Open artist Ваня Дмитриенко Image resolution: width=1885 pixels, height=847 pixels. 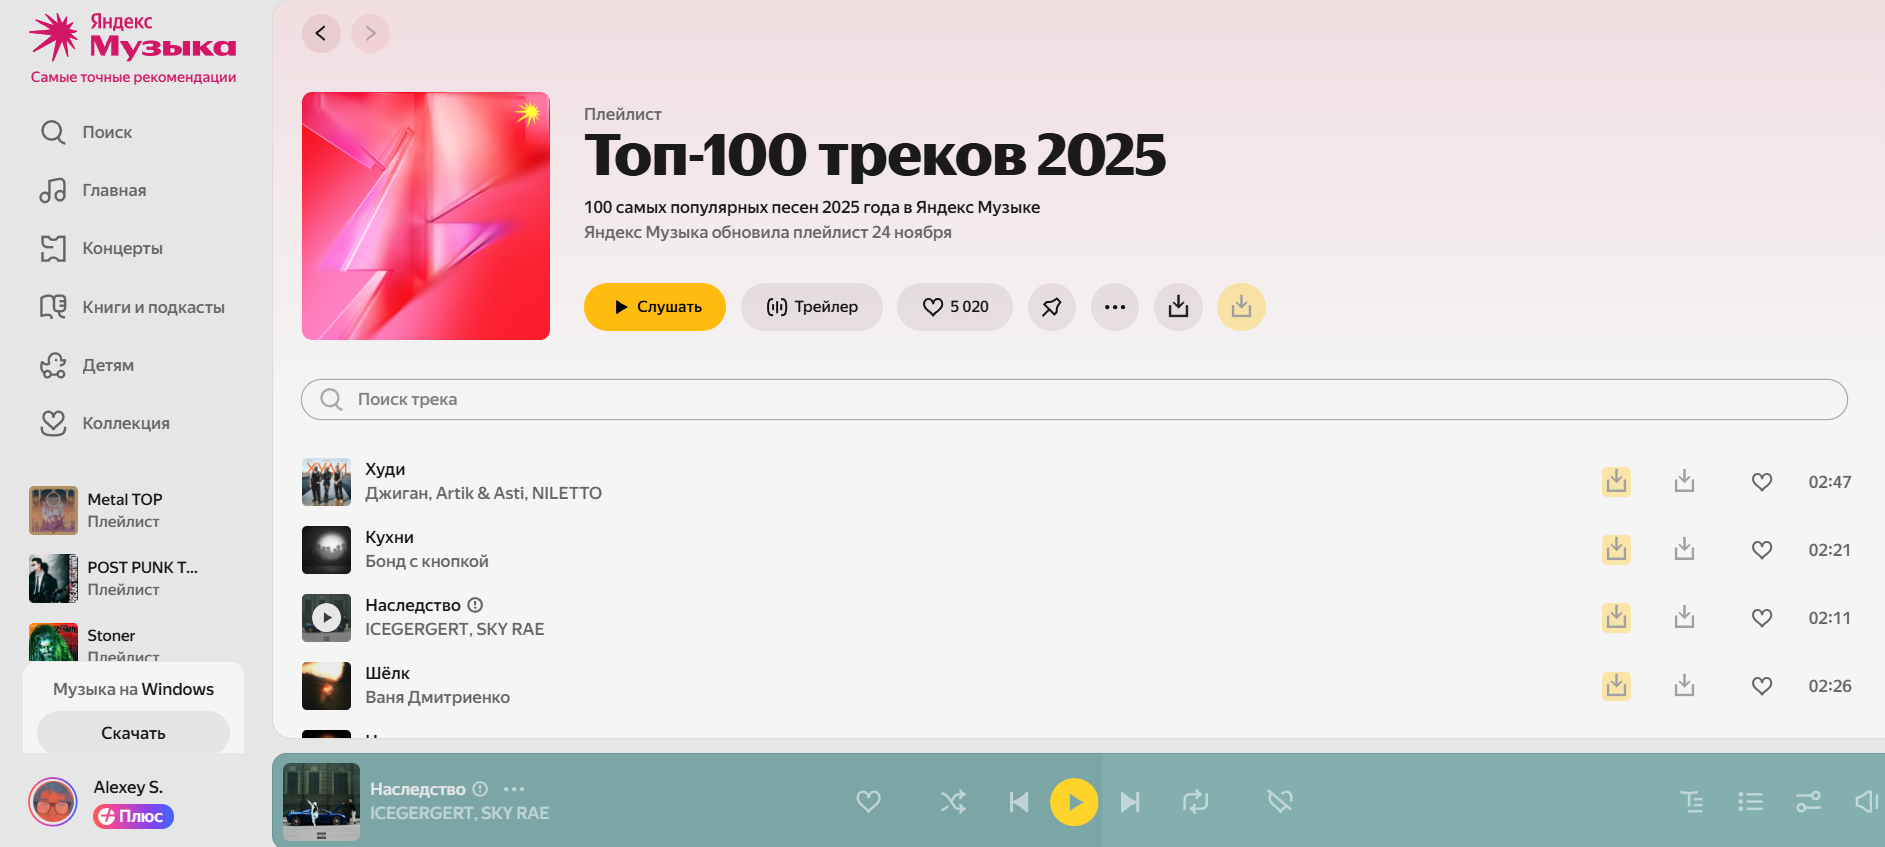437,697
